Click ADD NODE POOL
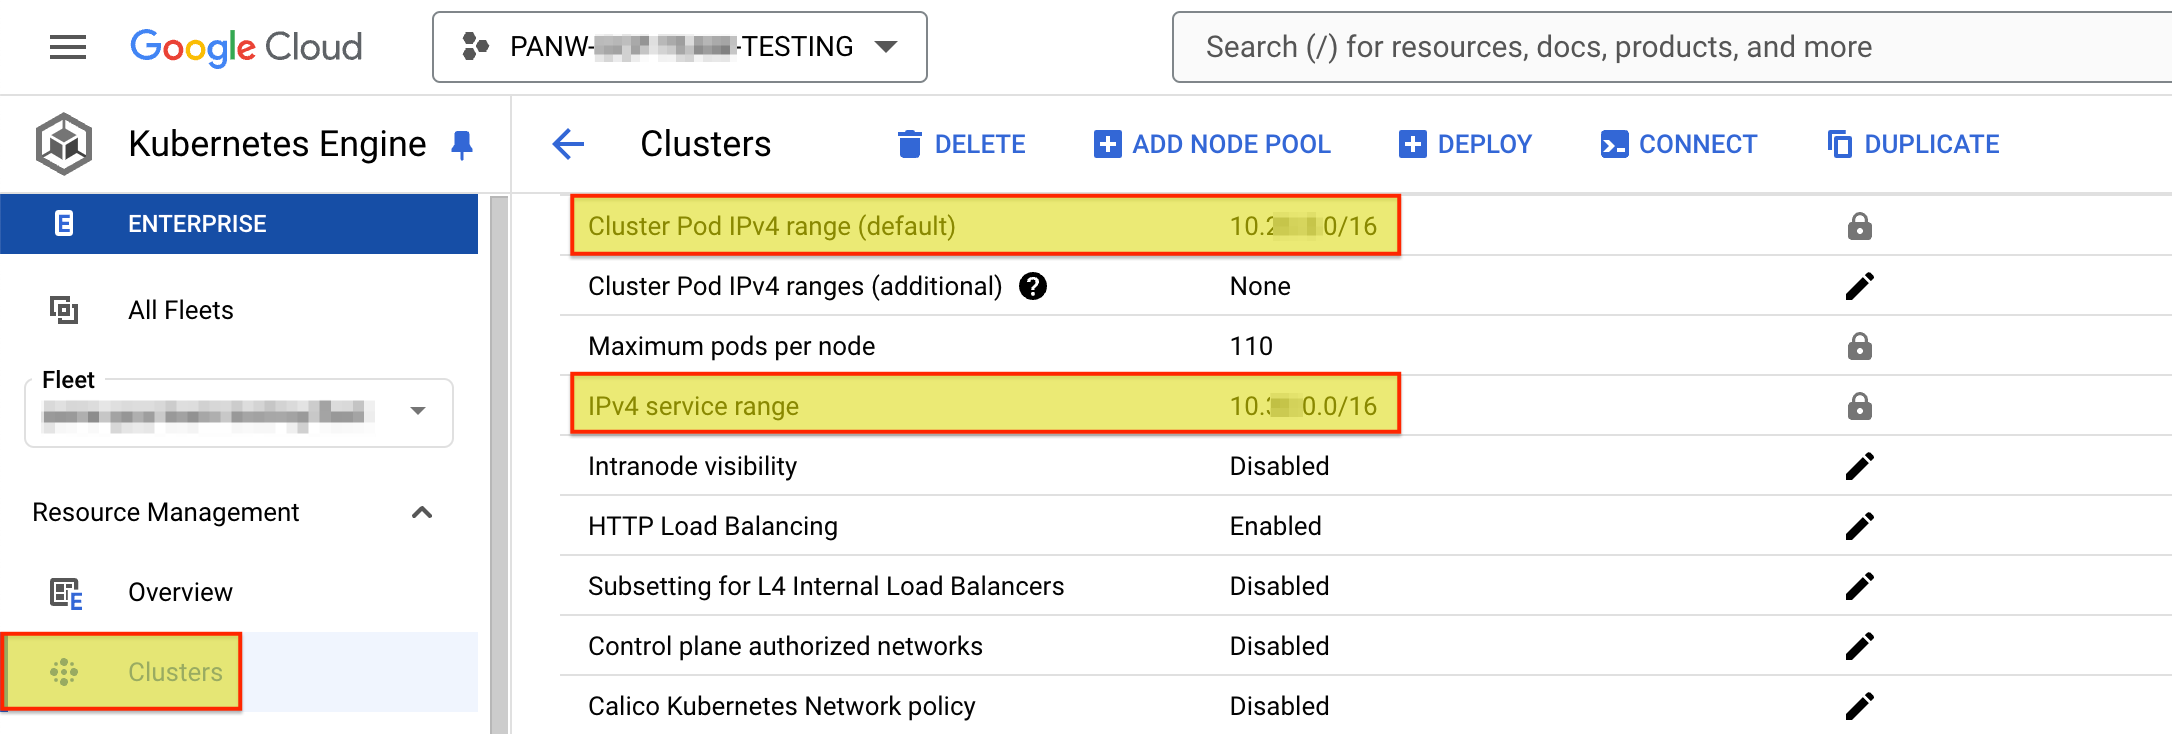The height and width of the screenshot is (734, 2172). tap(1212, 144)
